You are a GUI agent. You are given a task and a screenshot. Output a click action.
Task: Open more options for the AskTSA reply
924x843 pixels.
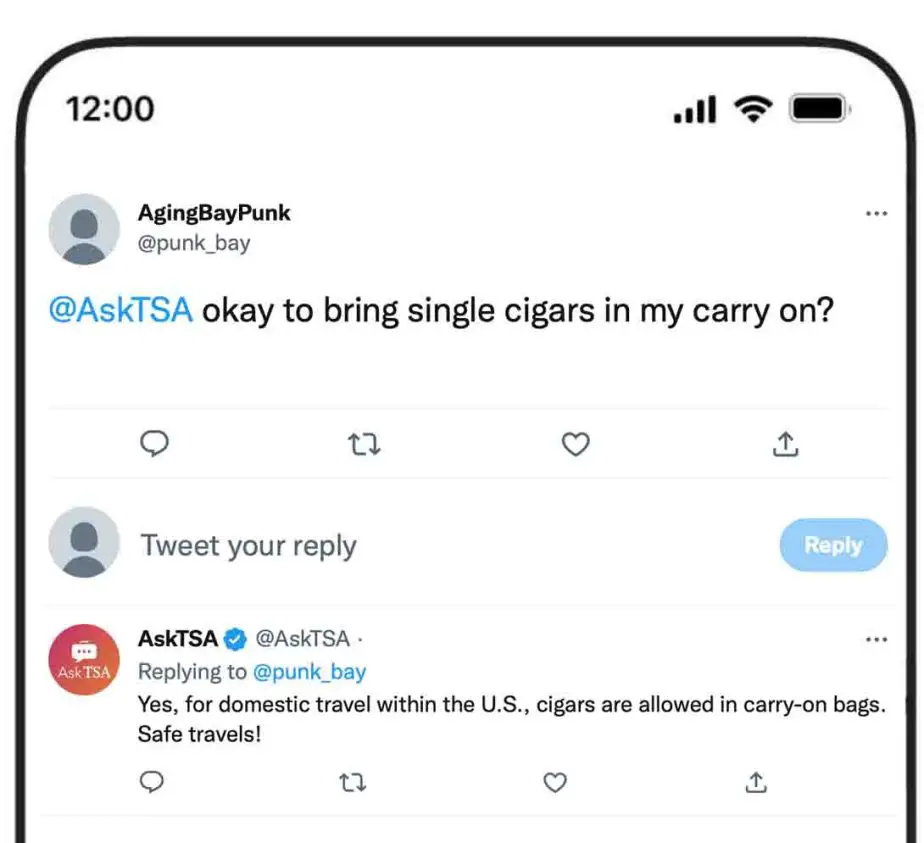pos(876,639)
